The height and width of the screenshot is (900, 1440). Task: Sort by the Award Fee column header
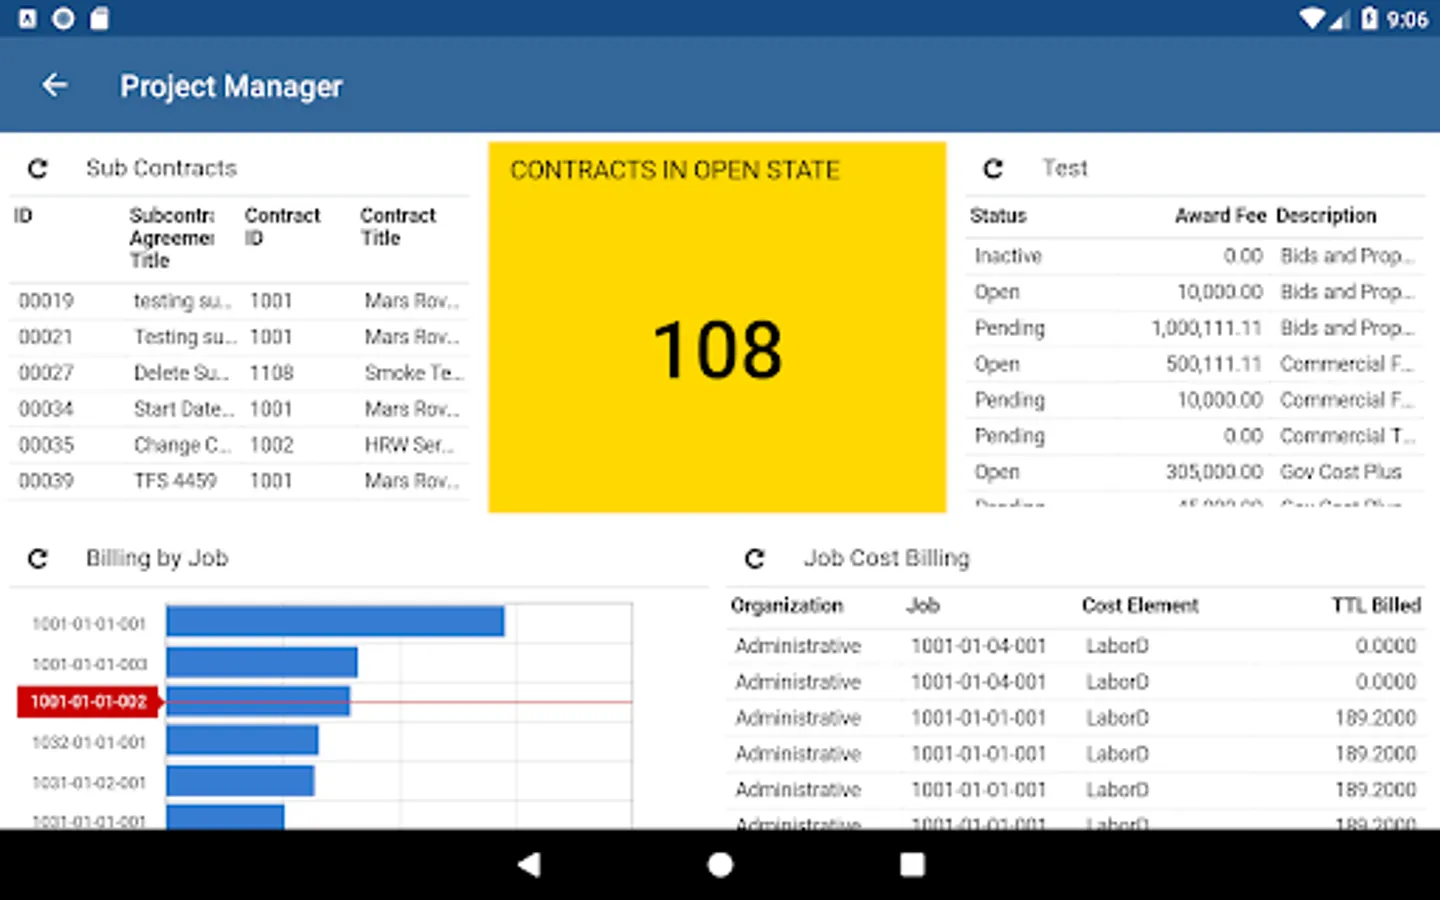coord(1220,216)
